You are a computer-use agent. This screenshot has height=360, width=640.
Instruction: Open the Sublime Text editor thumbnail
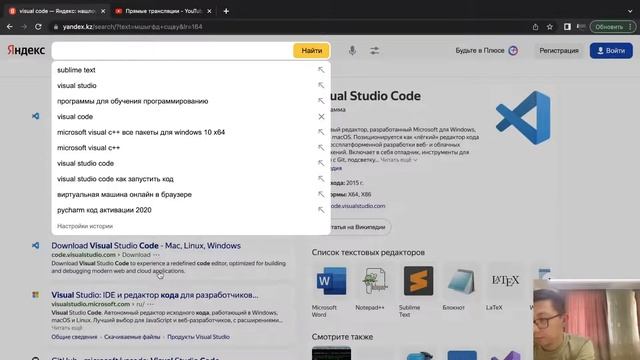pos(418,281)
